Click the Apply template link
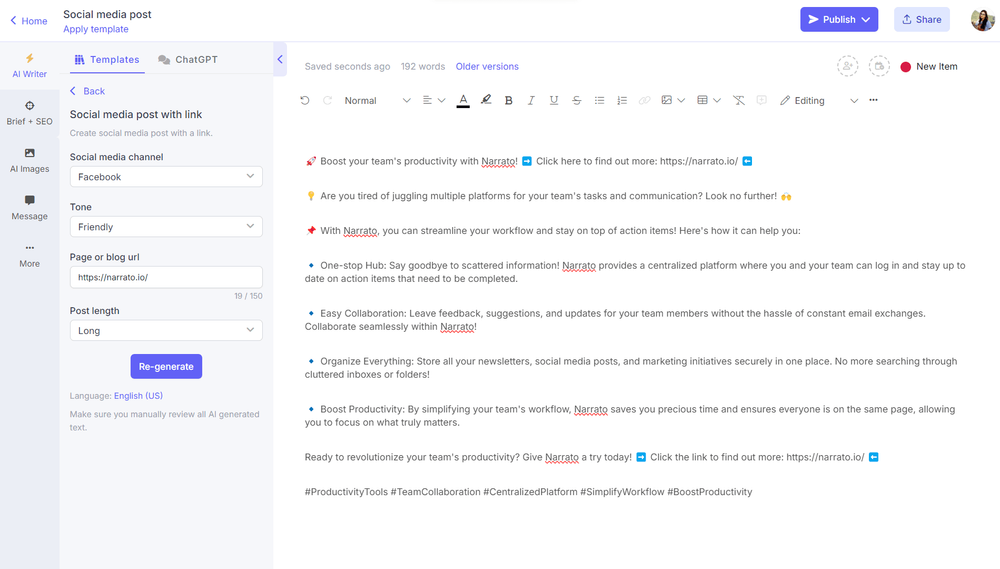1000x569 pixels. coord(96,29)
